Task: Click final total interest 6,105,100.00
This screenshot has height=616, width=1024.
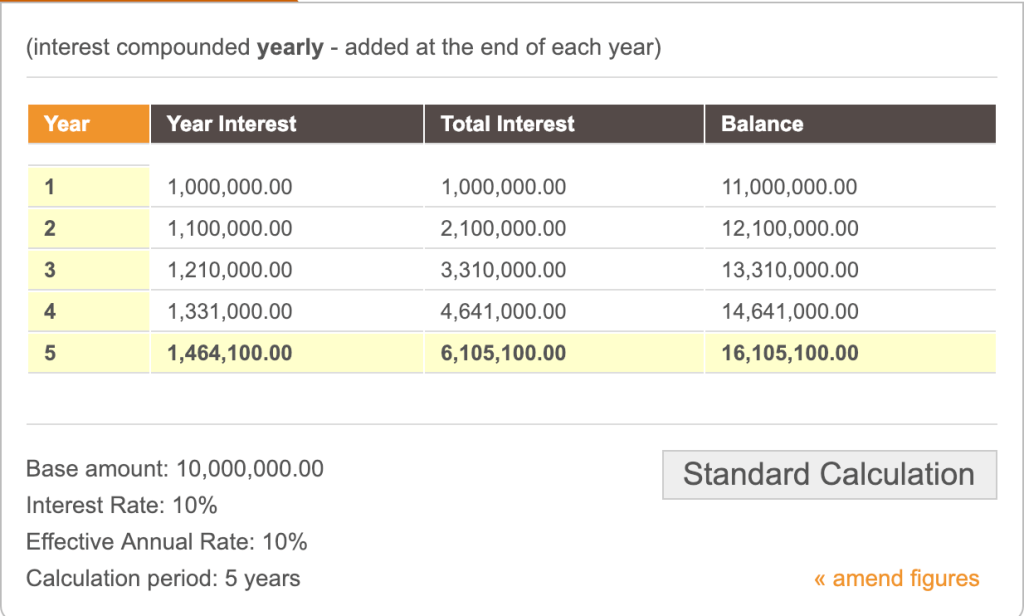Action: pyautogui.click(x=503, y=353)
